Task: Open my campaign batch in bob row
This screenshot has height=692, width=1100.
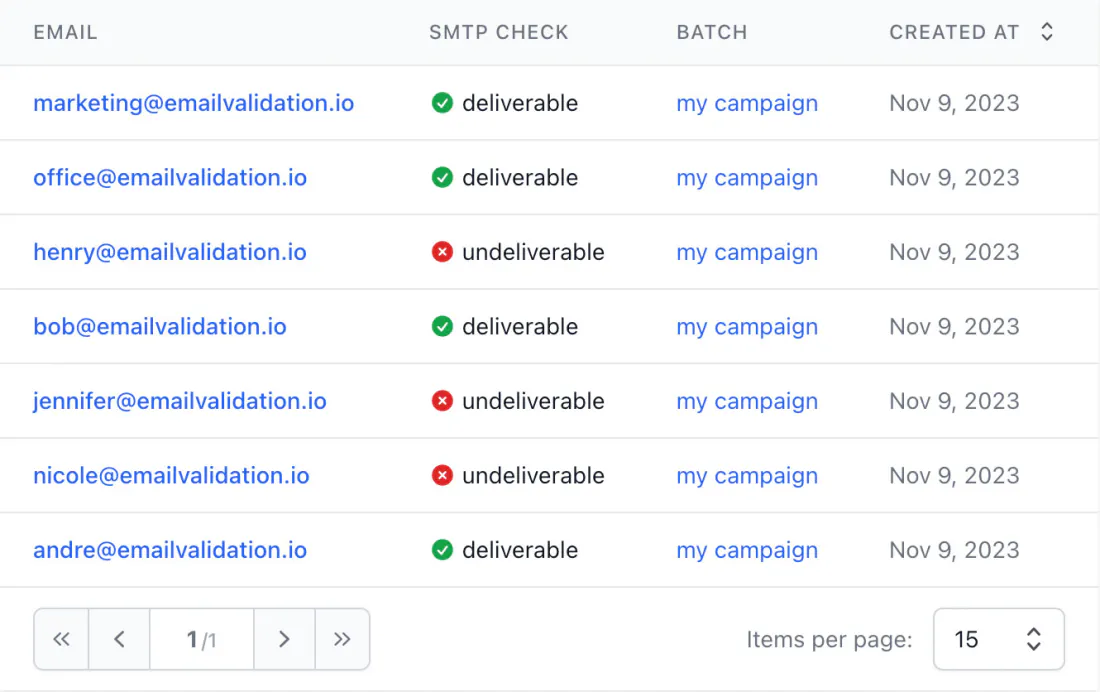Action: pos(747,326)
